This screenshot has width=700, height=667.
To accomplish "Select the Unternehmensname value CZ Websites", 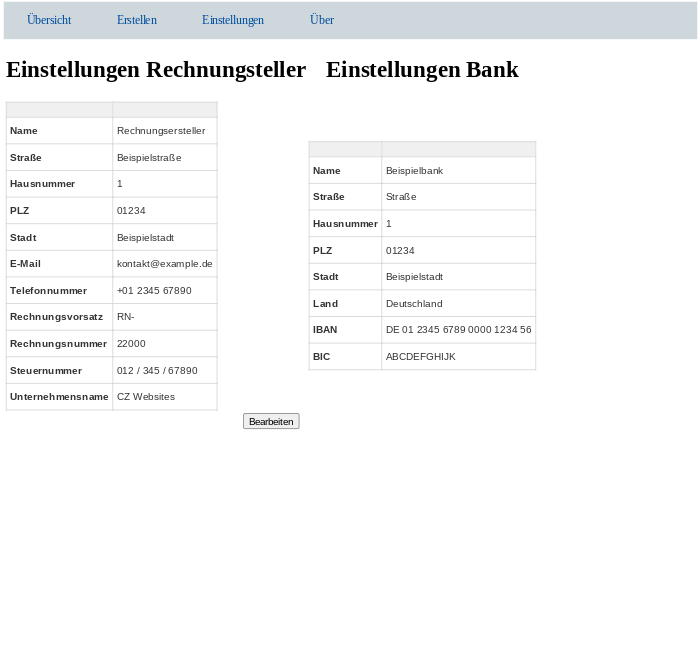I will click(145, 397).
